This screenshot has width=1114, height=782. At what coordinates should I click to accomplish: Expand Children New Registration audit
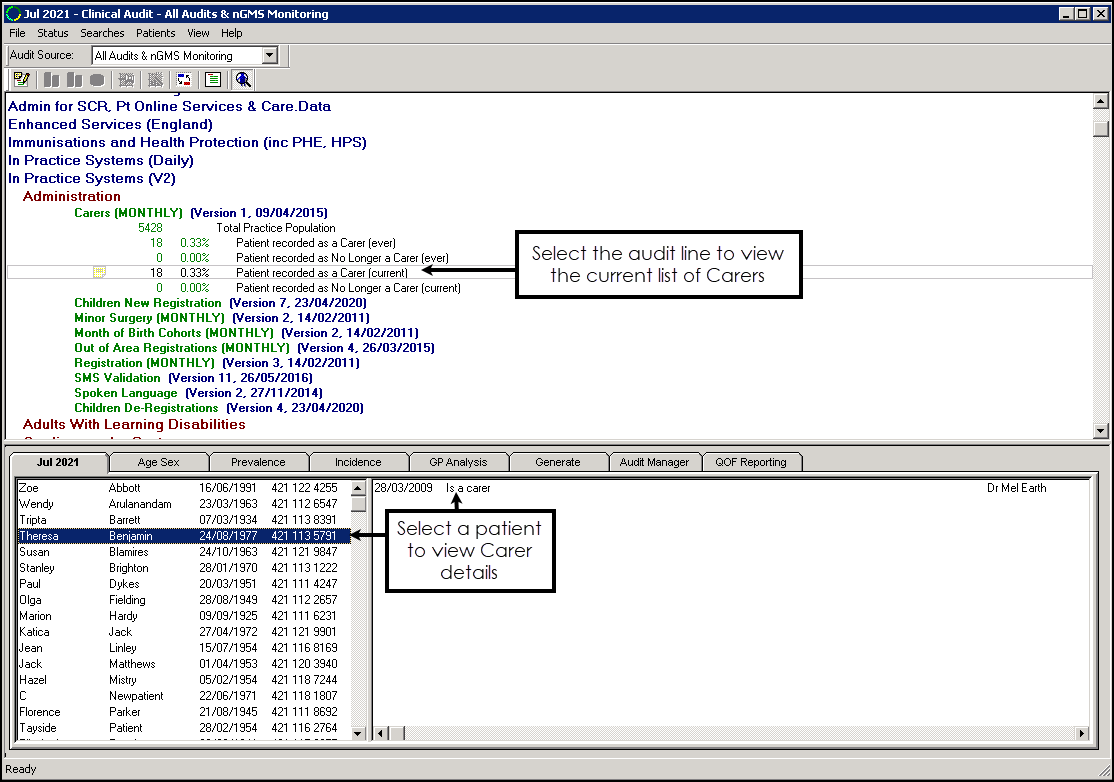point(148,303)
